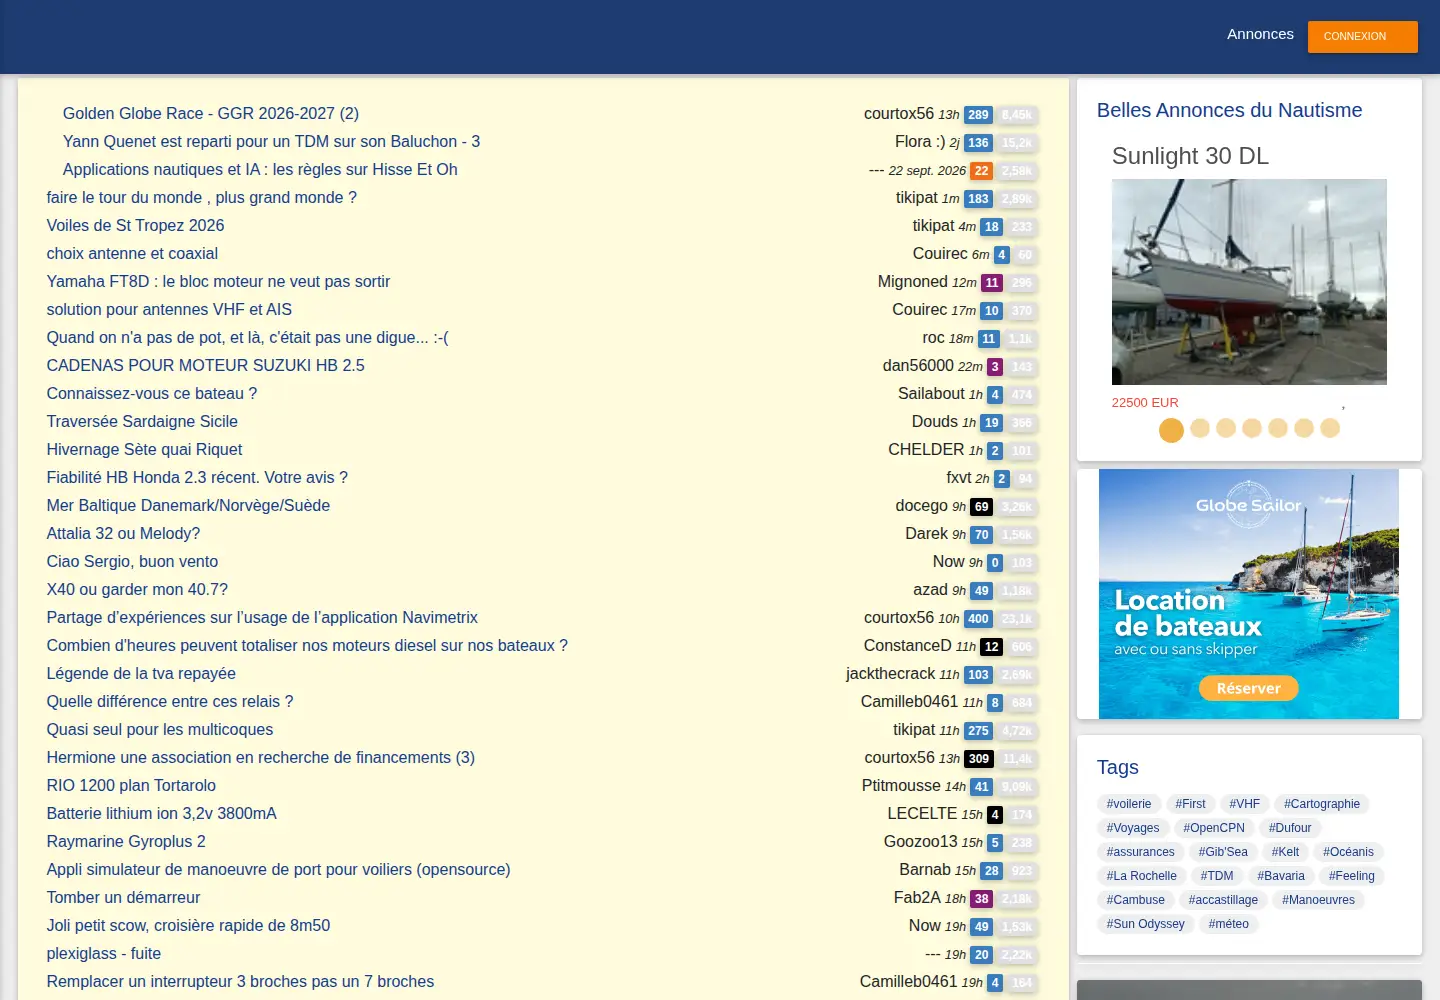Screen dimensions: 1440x1000
Task: Open the Raymarine Gyroplus 2 thread
Action: pos(126,842)
